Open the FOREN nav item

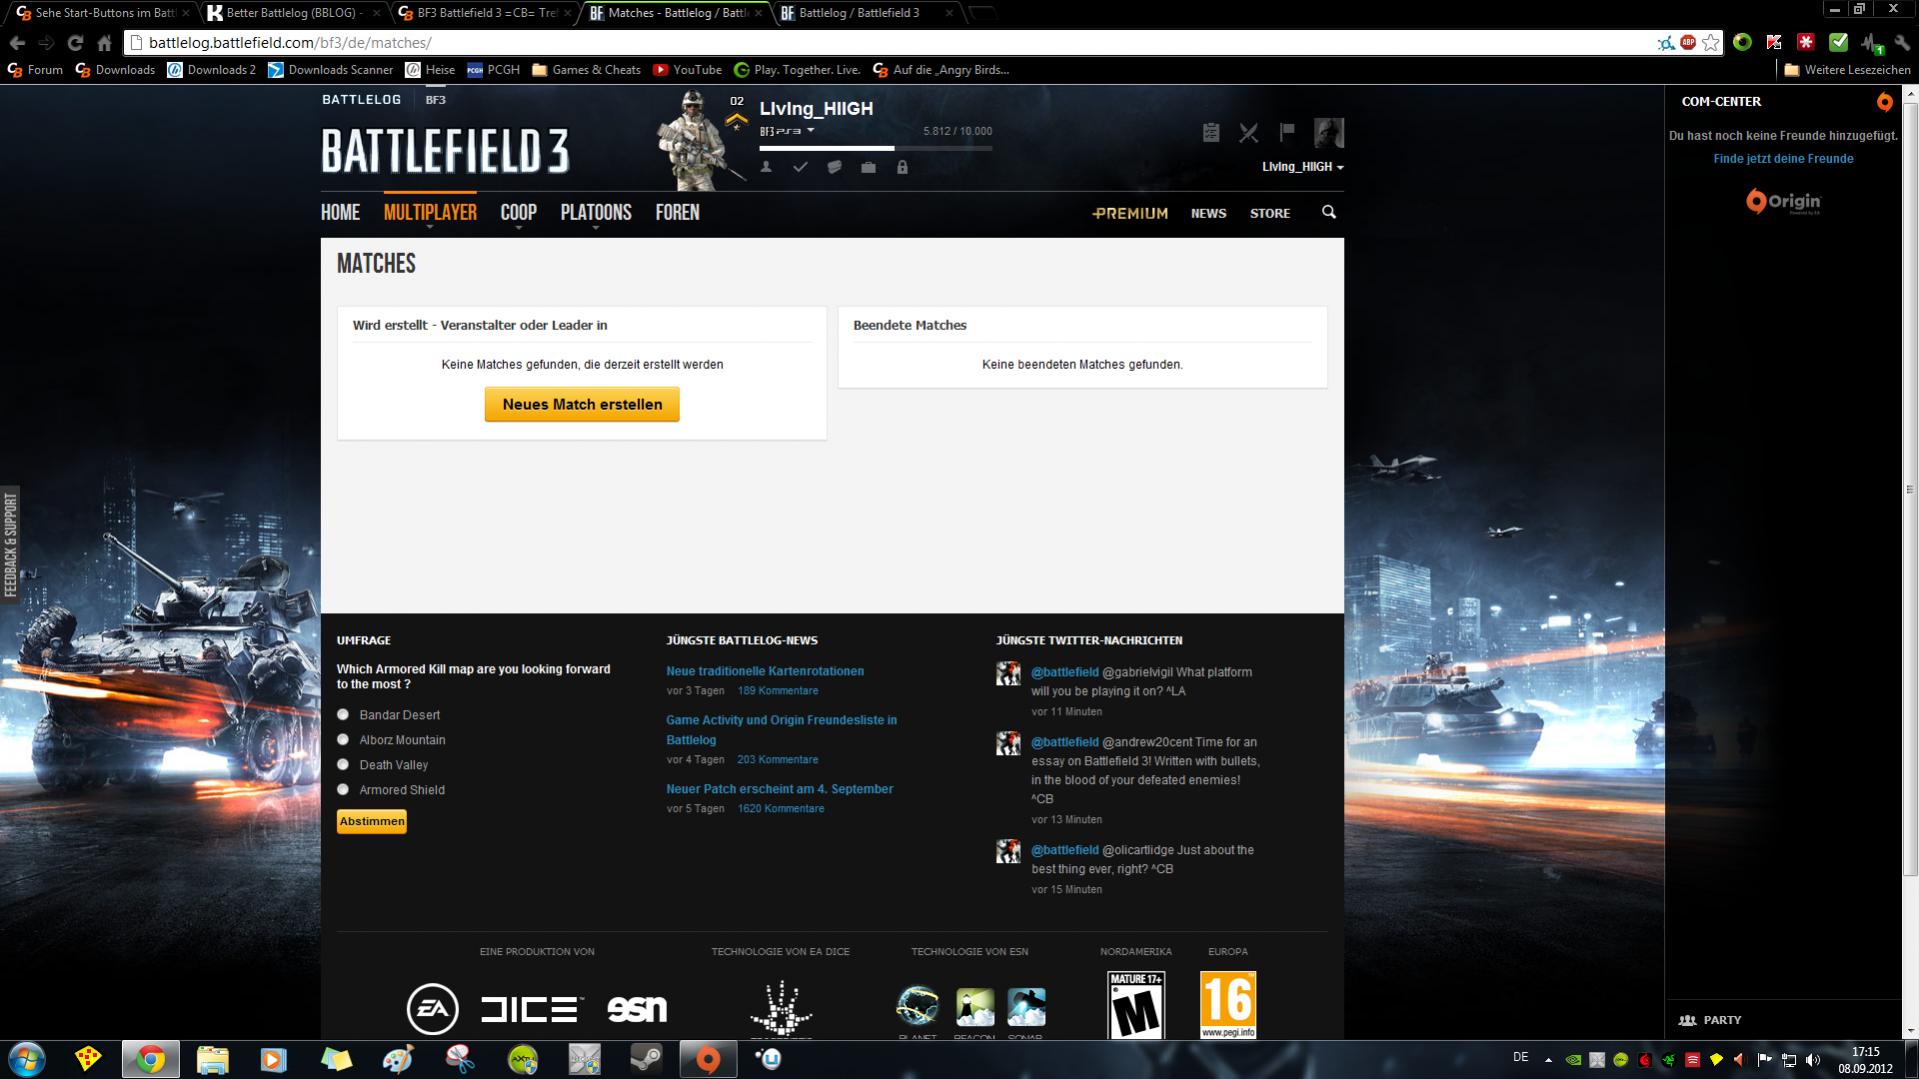(x=677, y=212)
